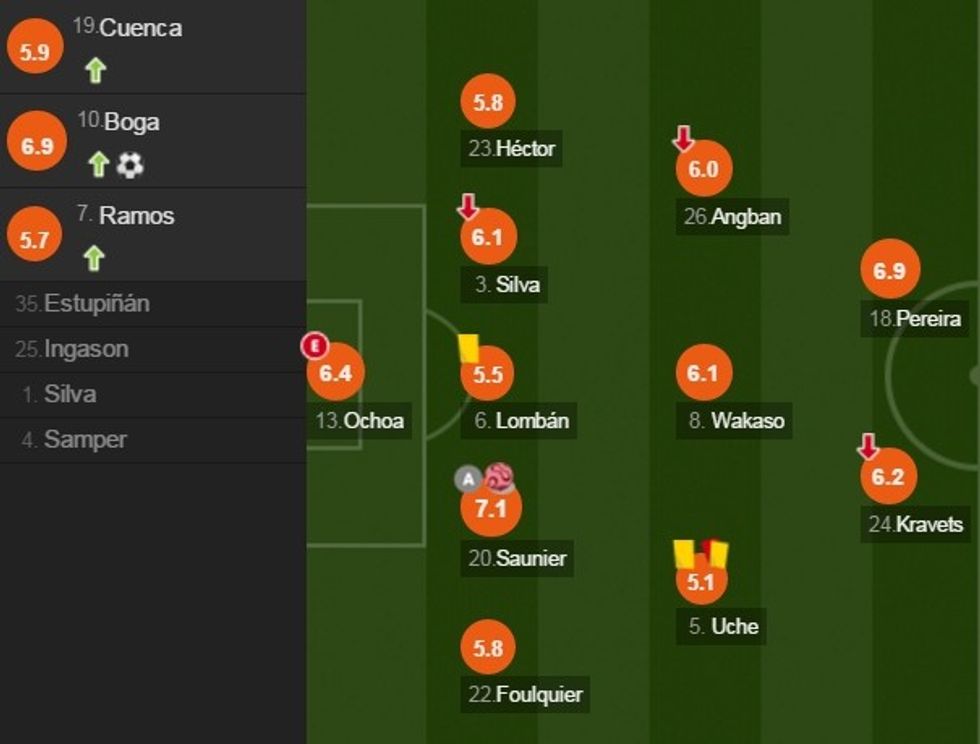This screenshot has height=744, width=980.
Task: Select Ingason in the bench list
Action: (86, 350)
